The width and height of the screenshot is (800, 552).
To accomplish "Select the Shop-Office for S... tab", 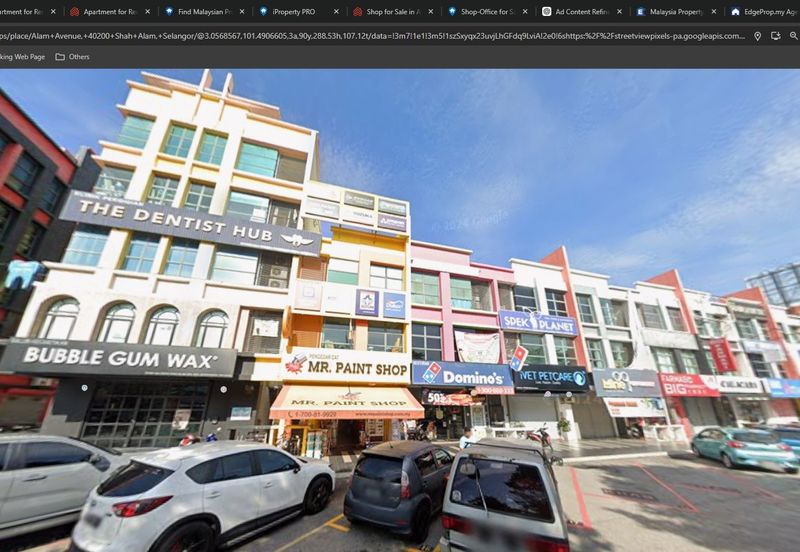I will coord(484,12).
